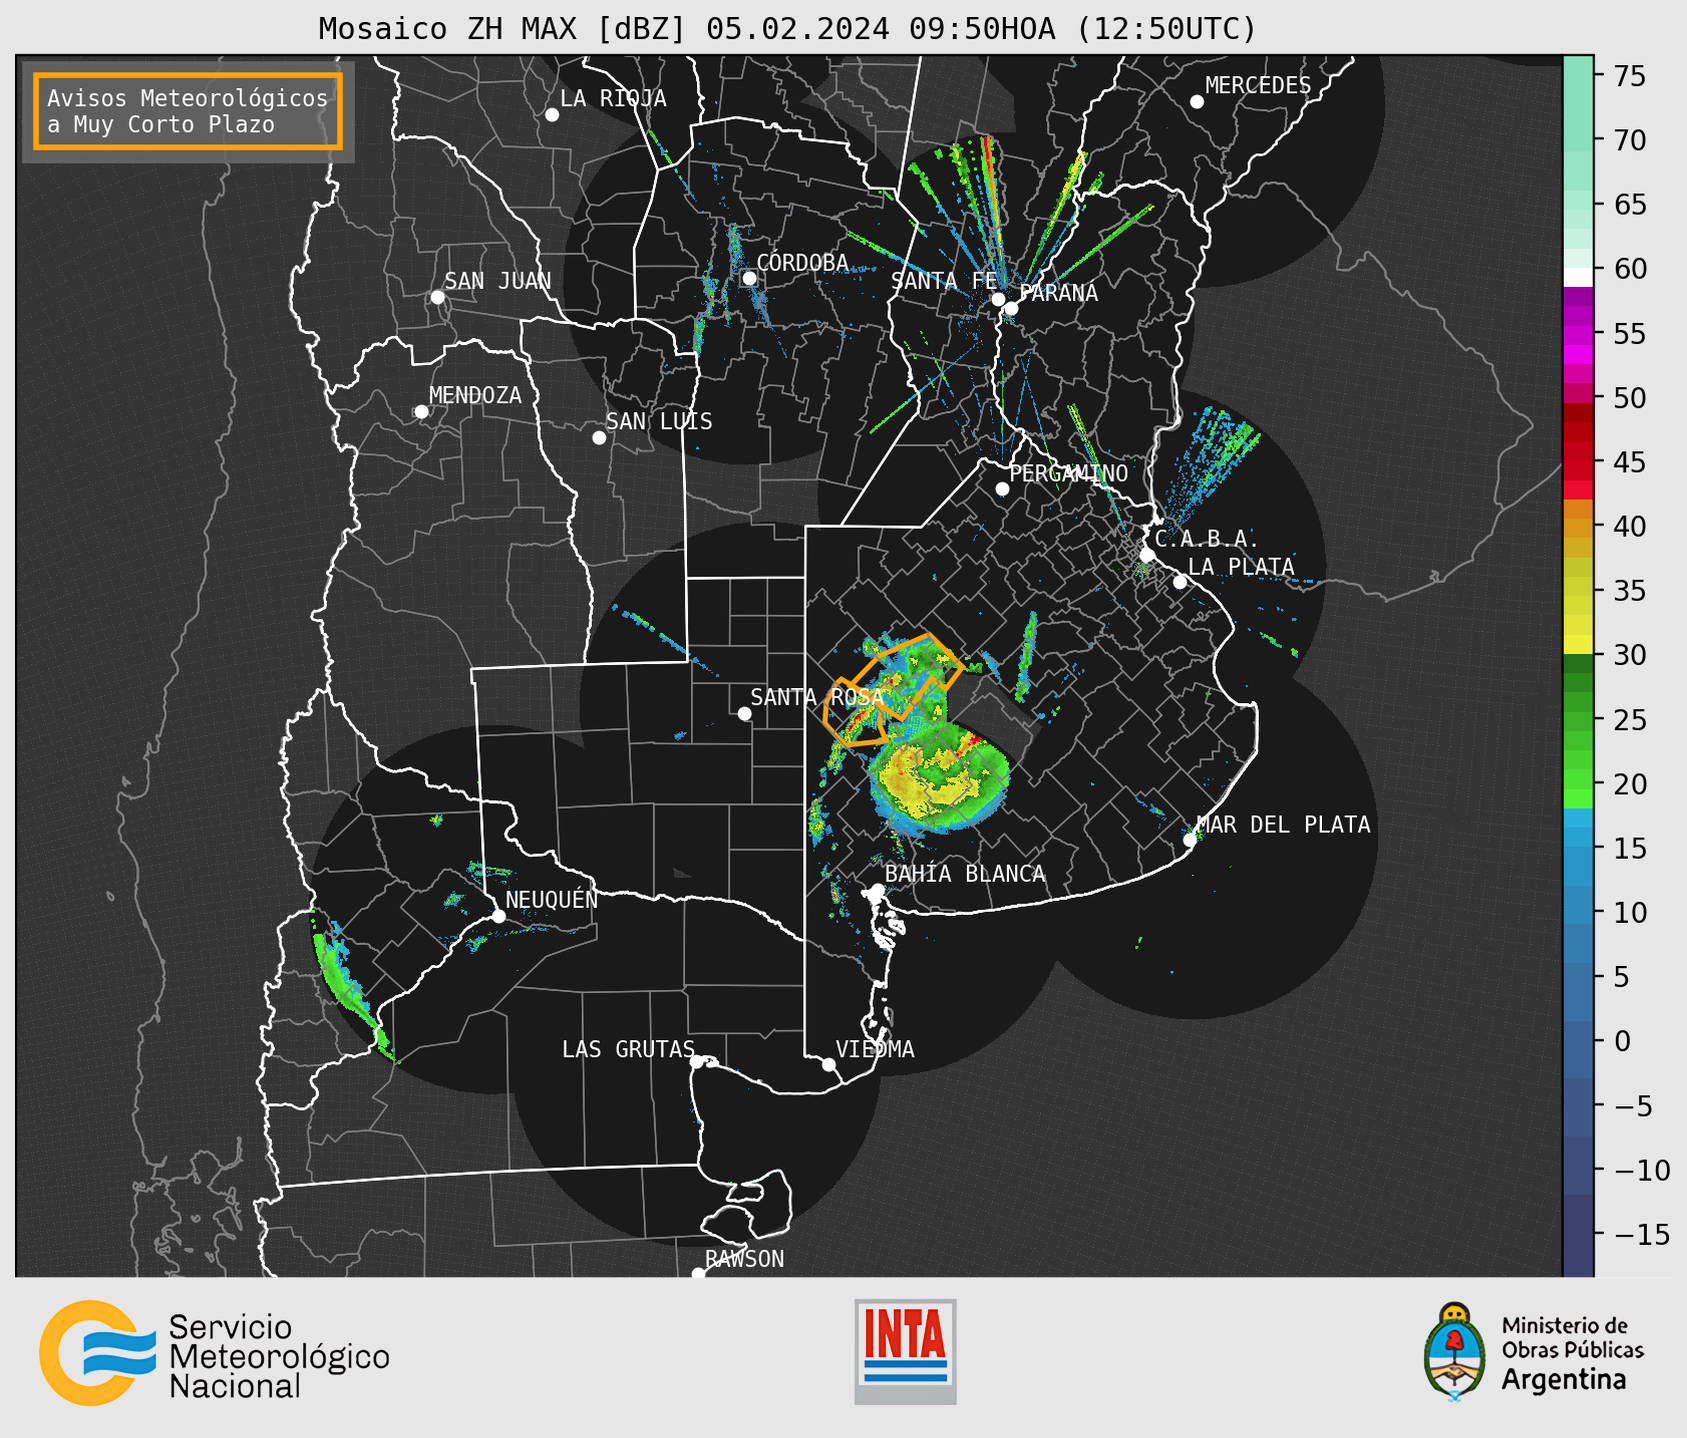Viewport: 1687px width, 1438px height.
Task: Click the Córdoba city dot
Action: coord(749,278)
